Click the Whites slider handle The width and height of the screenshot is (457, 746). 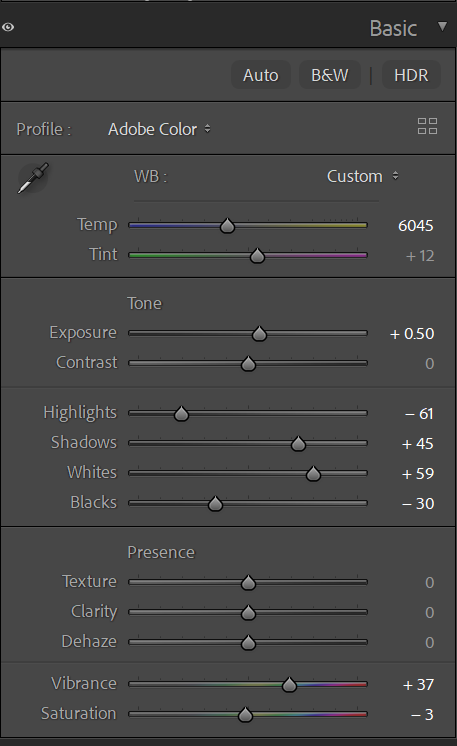pyautogui.click(x=313, y=473)
